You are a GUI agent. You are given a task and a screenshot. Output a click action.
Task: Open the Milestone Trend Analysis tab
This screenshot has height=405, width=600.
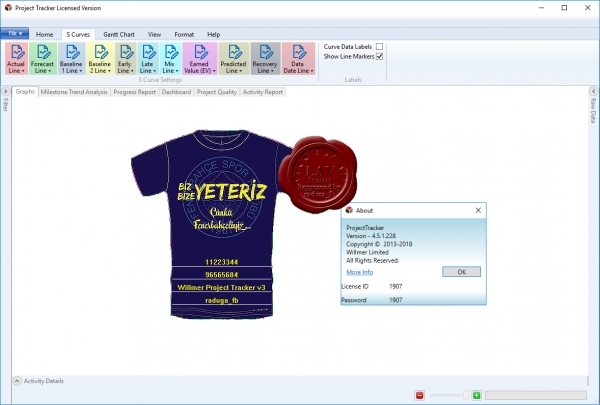(74, 92)
